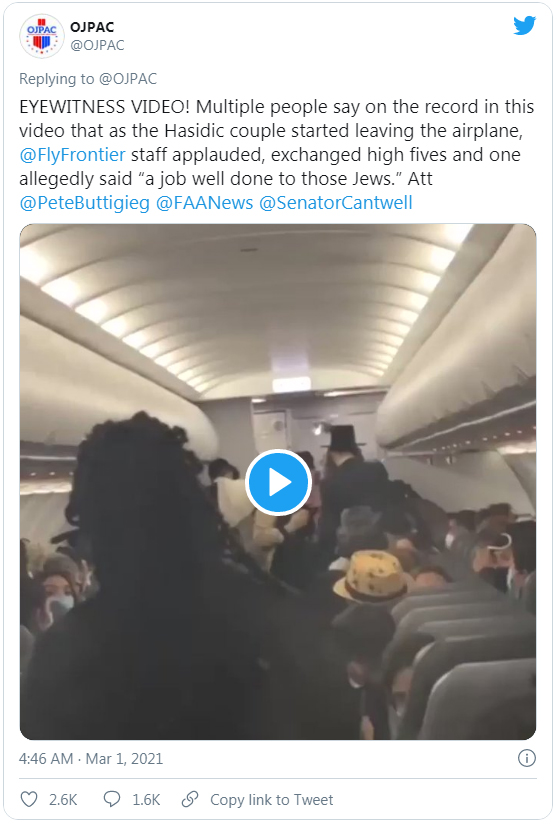Open the 4:46 AM Mar 1, 2021 timestamp
The image size is (557, 825).
[91, 759]
